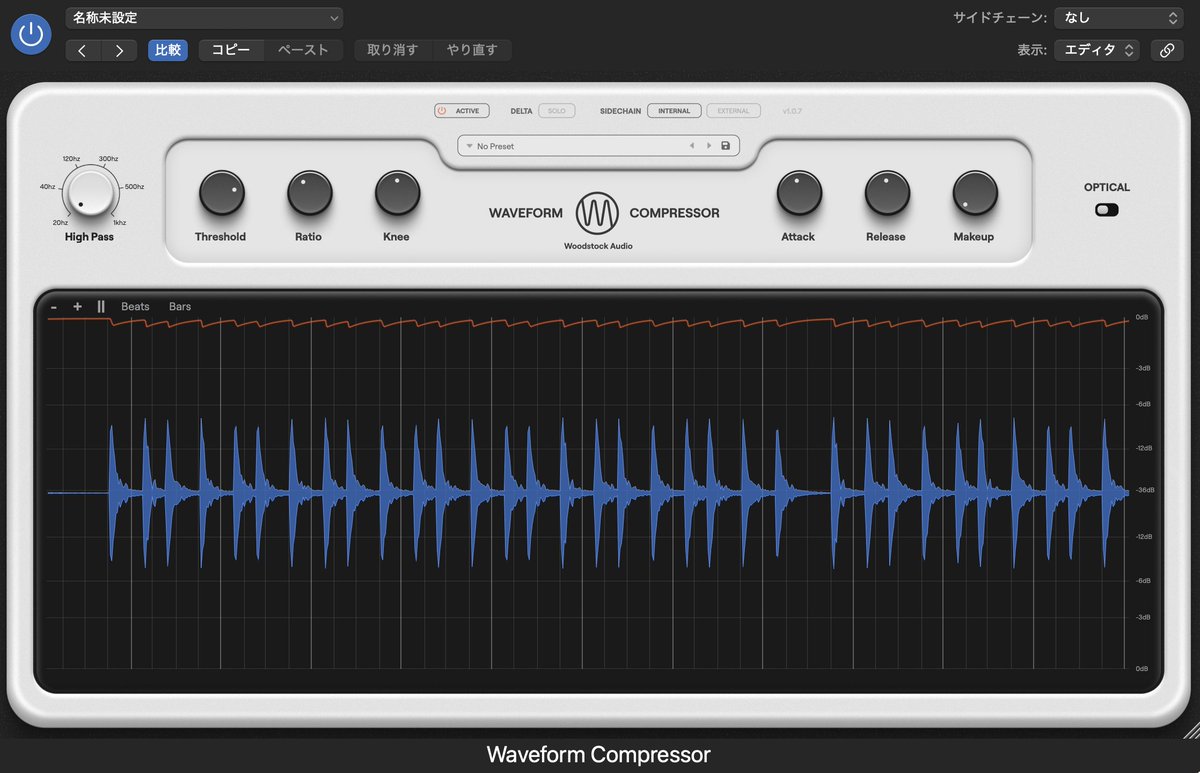The height and width of the screenshot is (773, 1200).
Task: Click the Makeup knob
Action: click(x=974, y=193)
